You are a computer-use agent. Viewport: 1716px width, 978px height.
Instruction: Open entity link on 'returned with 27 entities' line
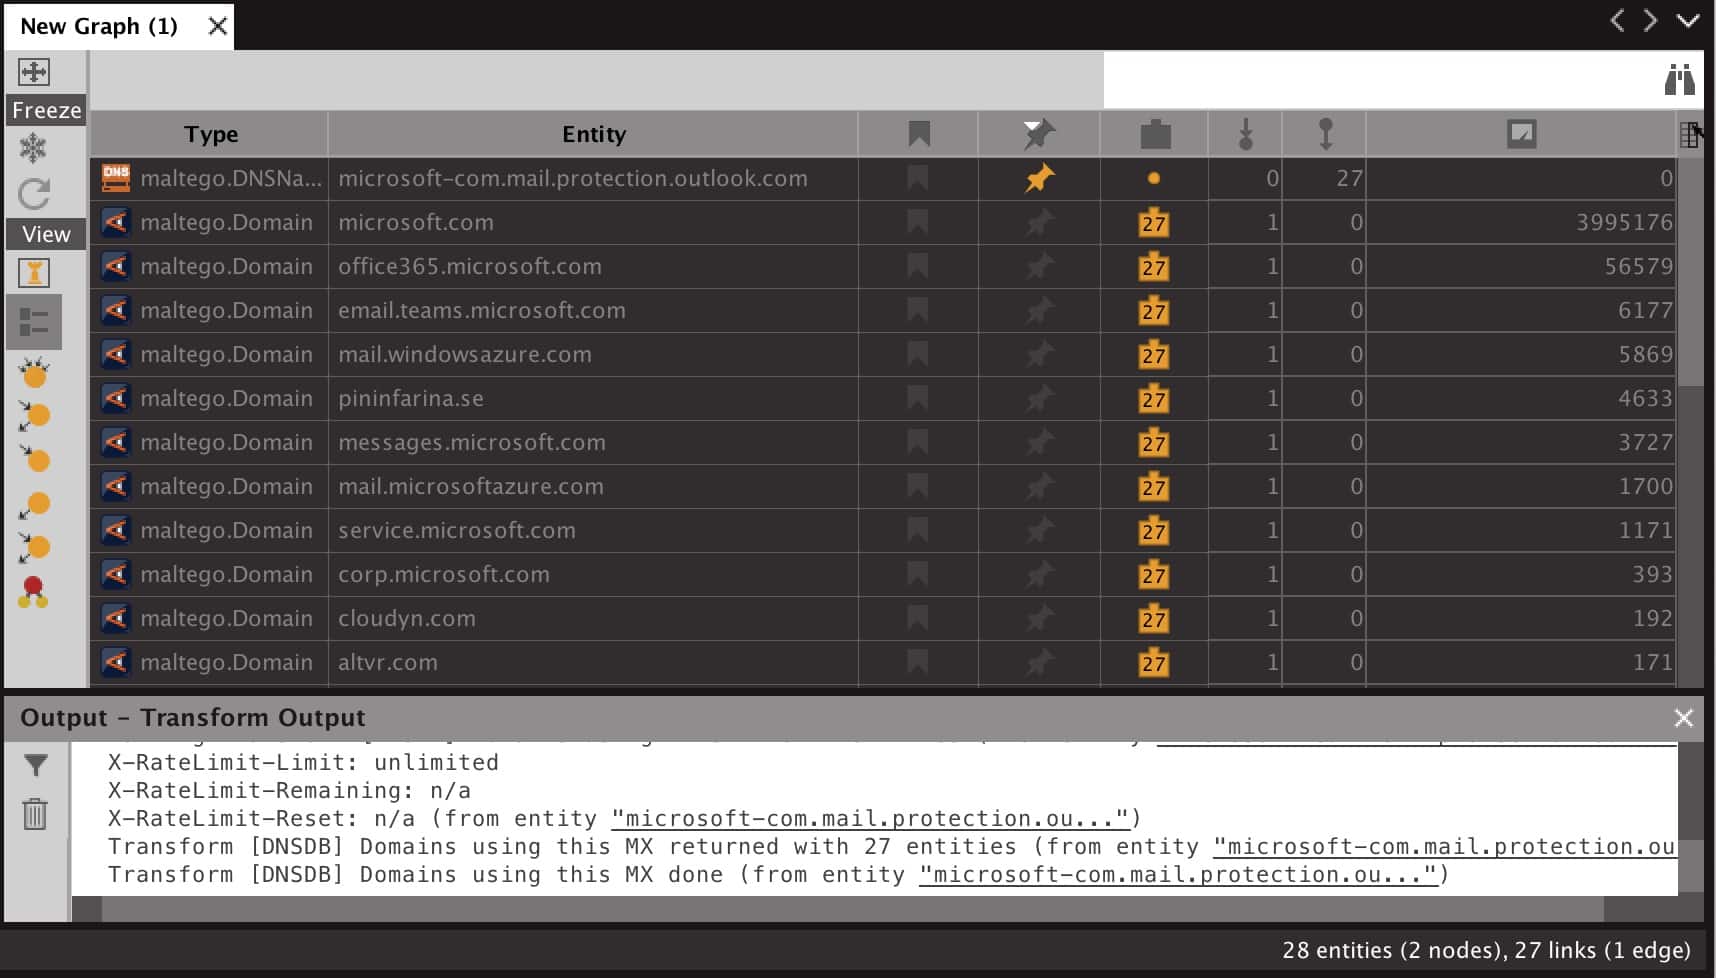tap(1444, 847)
